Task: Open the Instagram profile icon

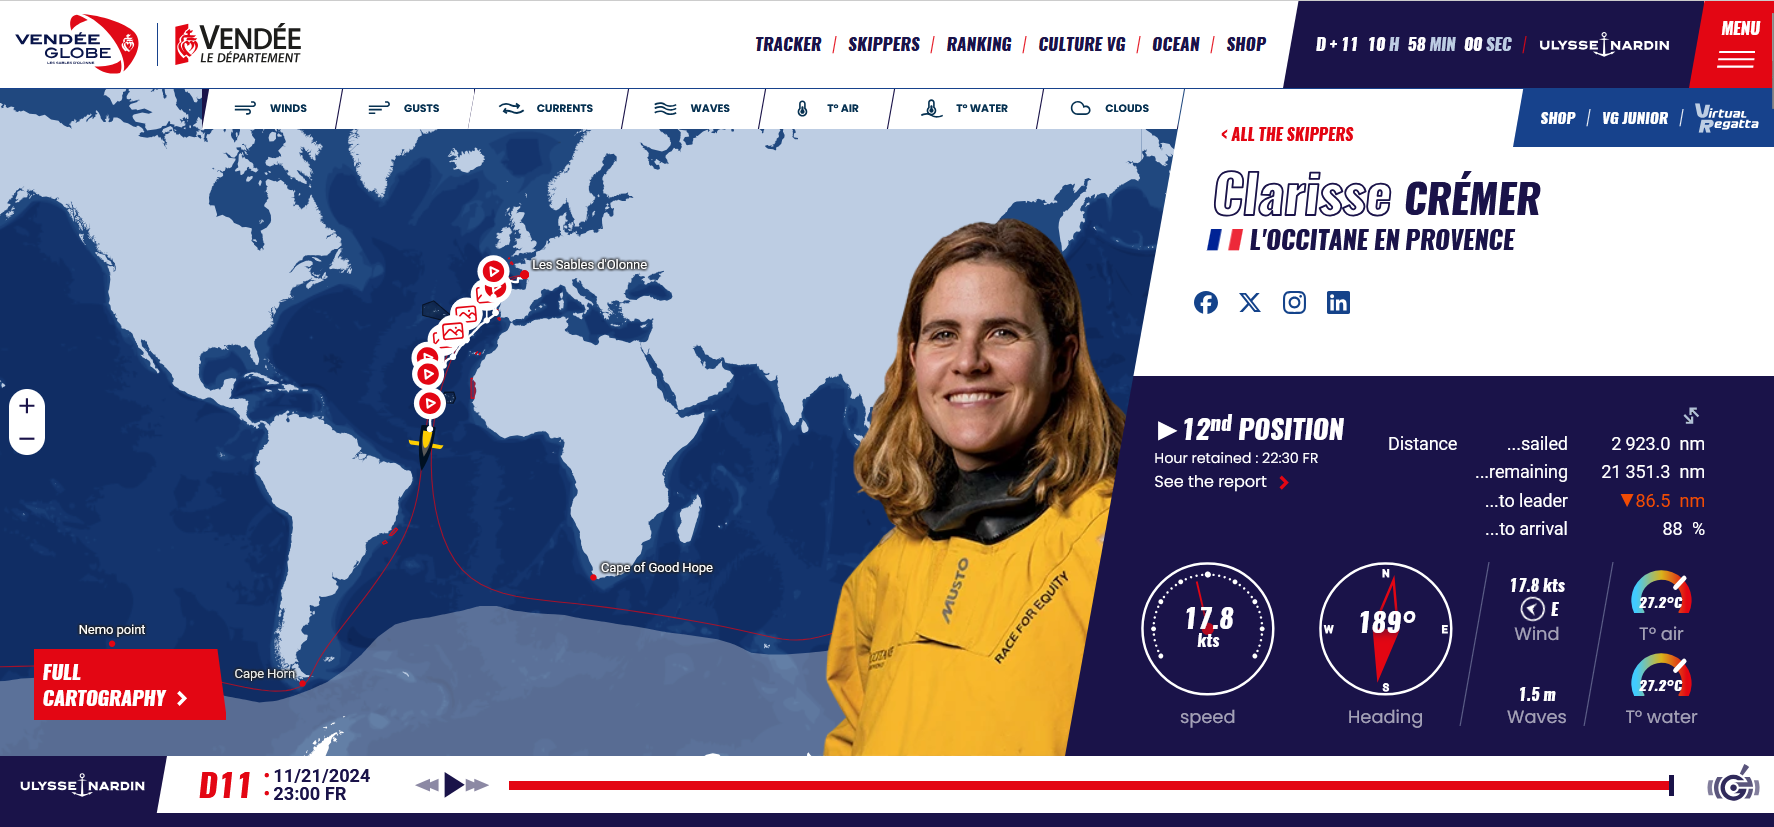Action: pyautogui.click(x=1294, y=303)
